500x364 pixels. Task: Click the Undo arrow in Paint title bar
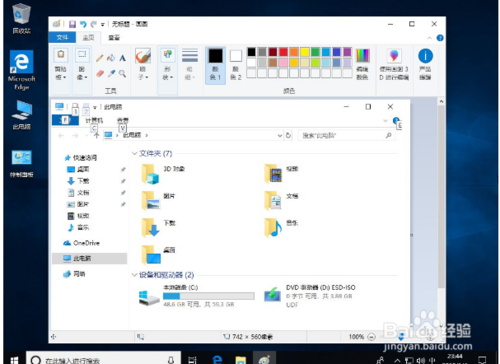point(83,24)
